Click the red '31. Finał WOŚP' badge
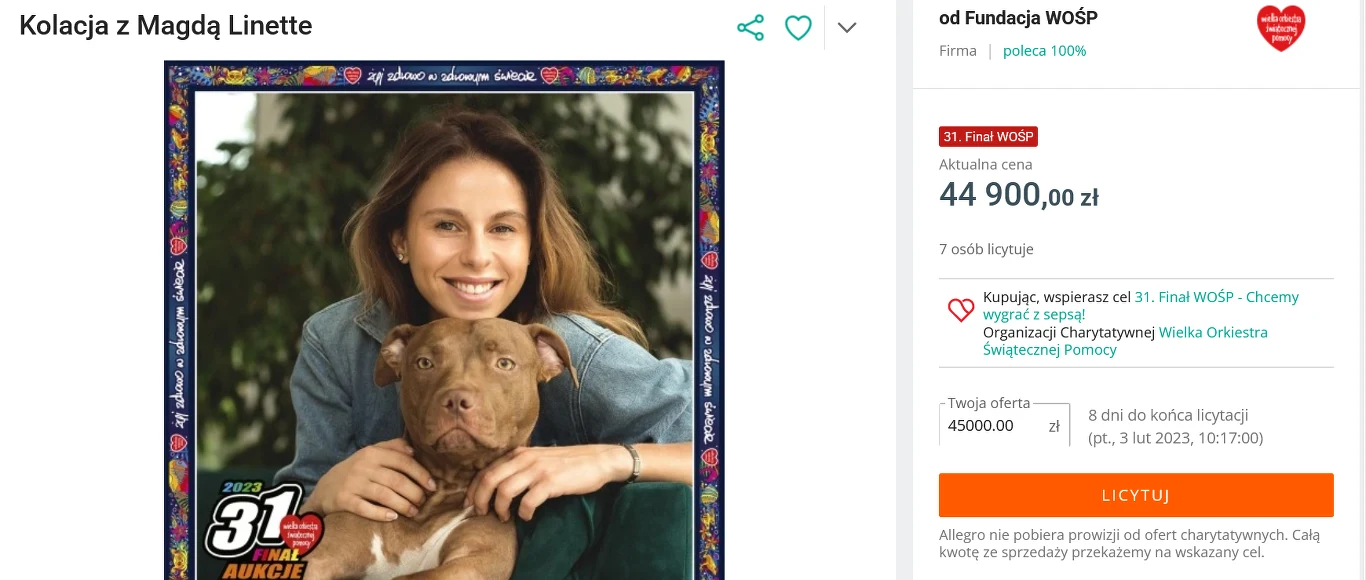The image size is (1366, 580). point(988,137)
